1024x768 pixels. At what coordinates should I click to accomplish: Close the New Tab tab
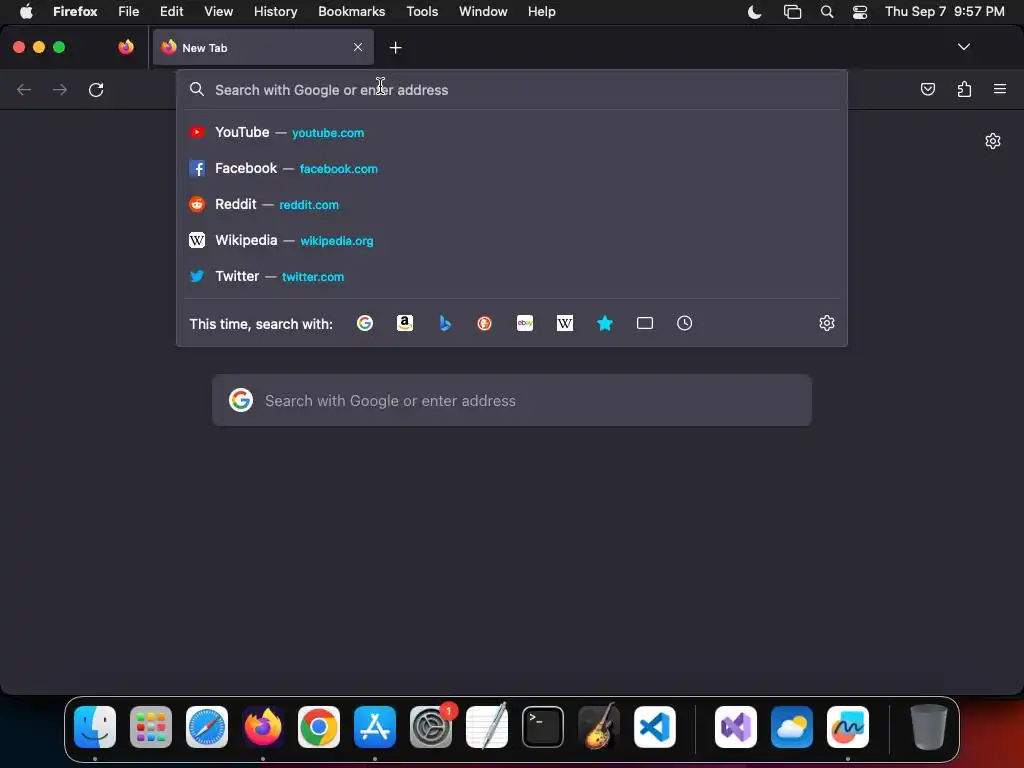click(358, 47)
